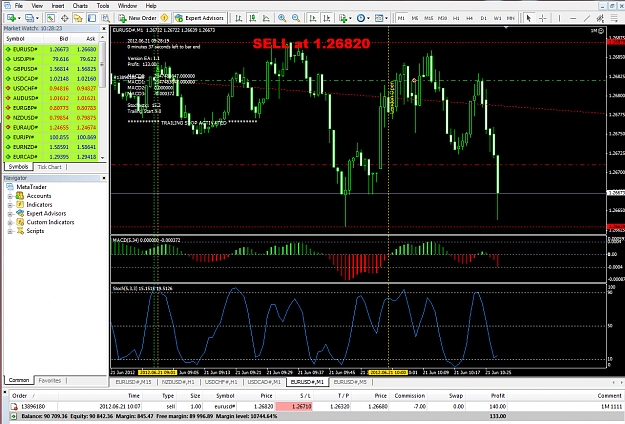Image resolution: width=625 pixels, height=424 pixels.
Task: Sort orders by the Profit column header
Action: pyautogui.click(x=498, y=396)
